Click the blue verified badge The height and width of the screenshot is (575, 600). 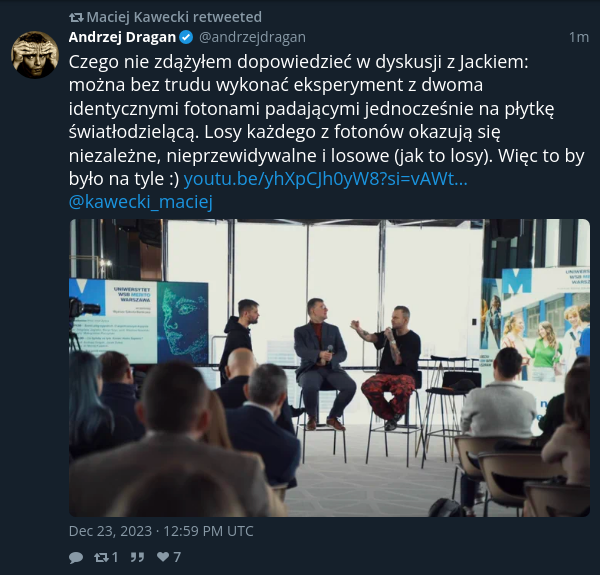[x=186, y=37]
